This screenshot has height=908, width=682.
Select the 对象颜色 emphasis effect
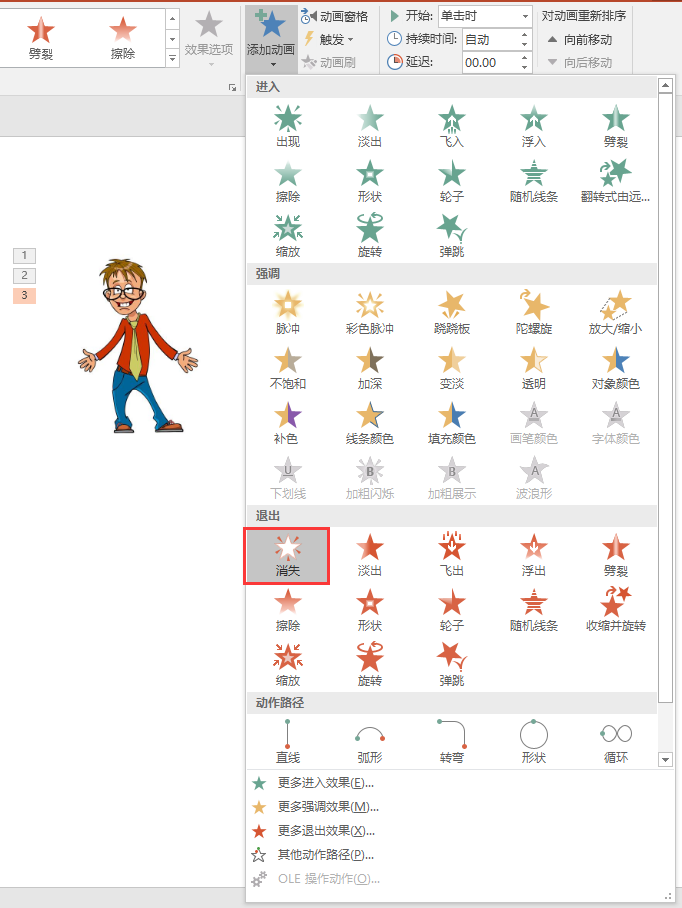[x=615, y=367]
